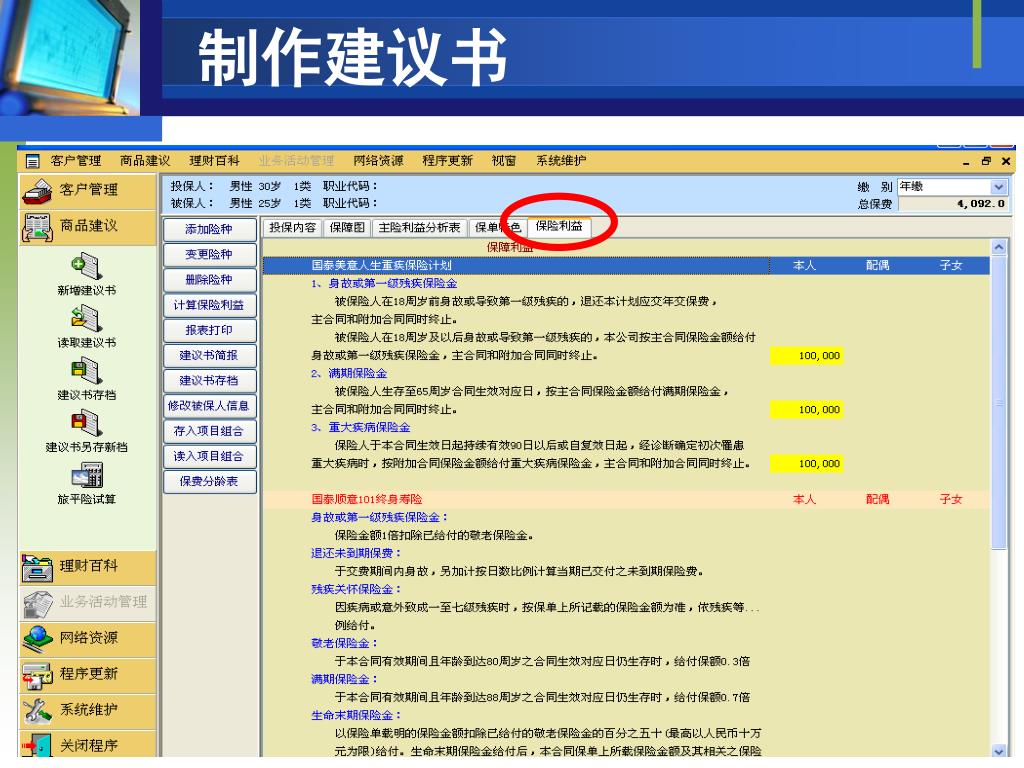Click the 新增建议书 icon
The image size is (1024, 768).
click(86, 265)
